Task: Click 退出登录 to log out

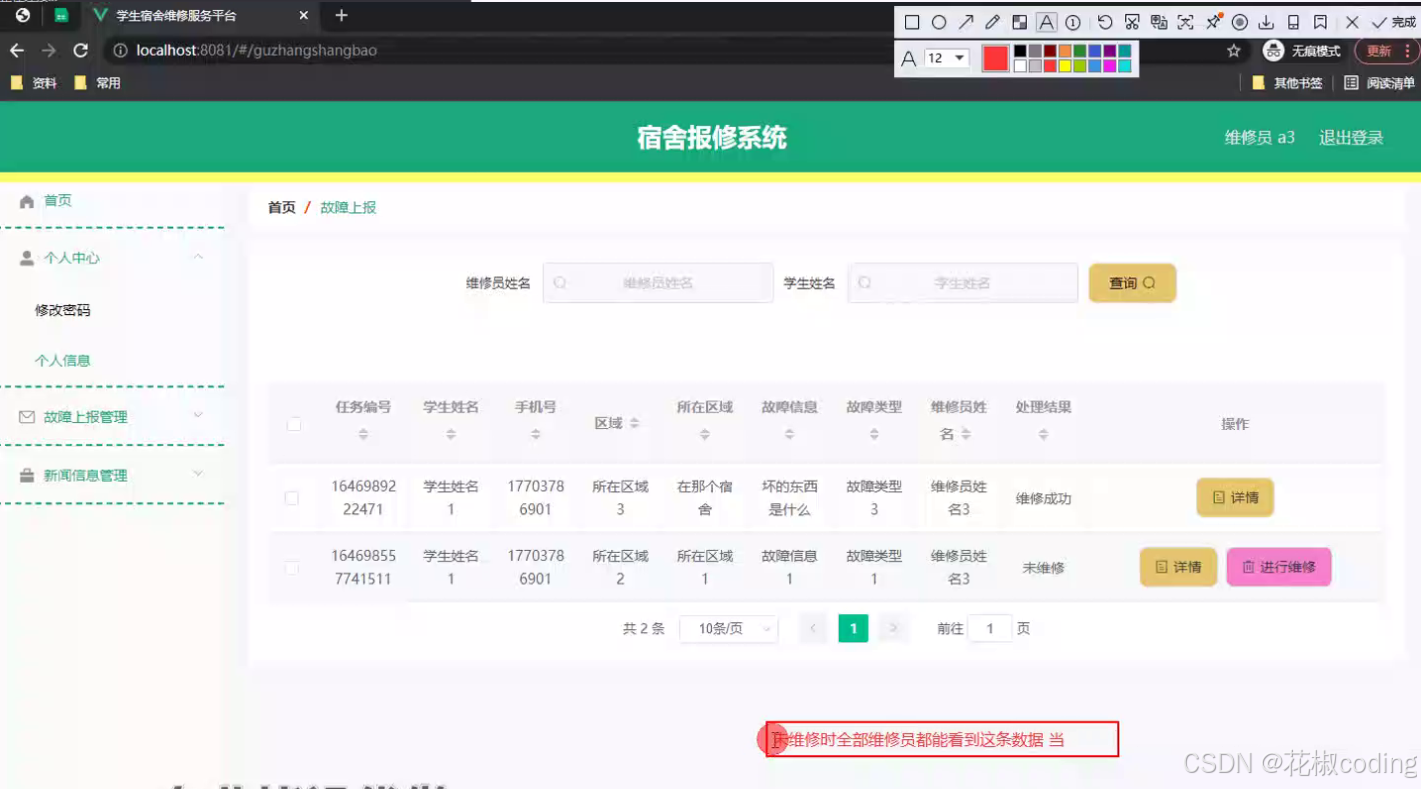Action: point(1351,138)
